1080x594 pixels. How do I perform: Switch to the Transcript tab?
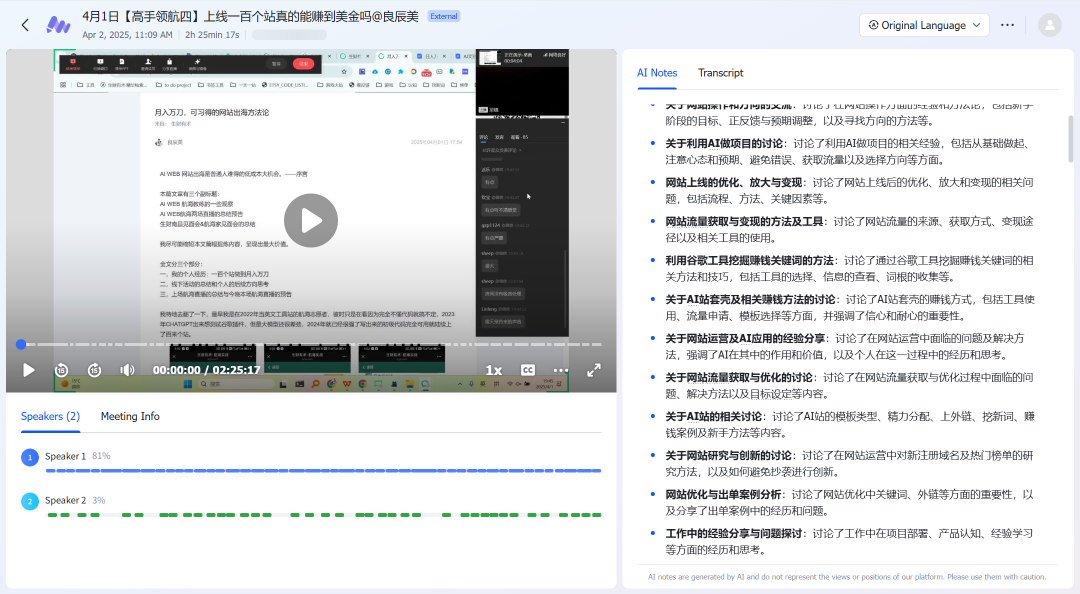(x=720, y=72)
